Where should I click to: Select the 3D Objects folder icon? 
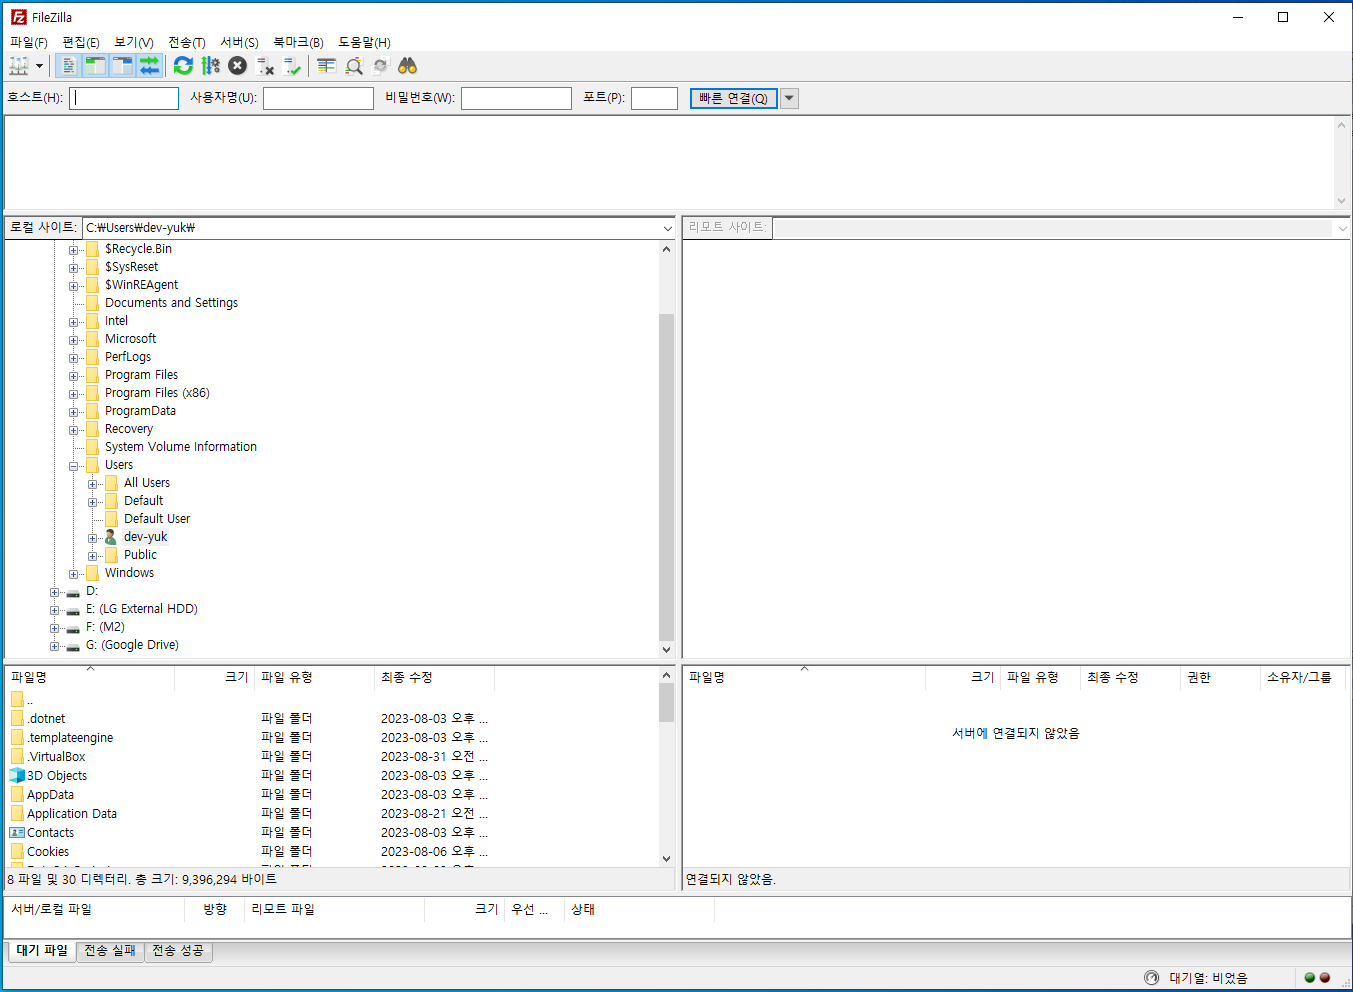17,775
